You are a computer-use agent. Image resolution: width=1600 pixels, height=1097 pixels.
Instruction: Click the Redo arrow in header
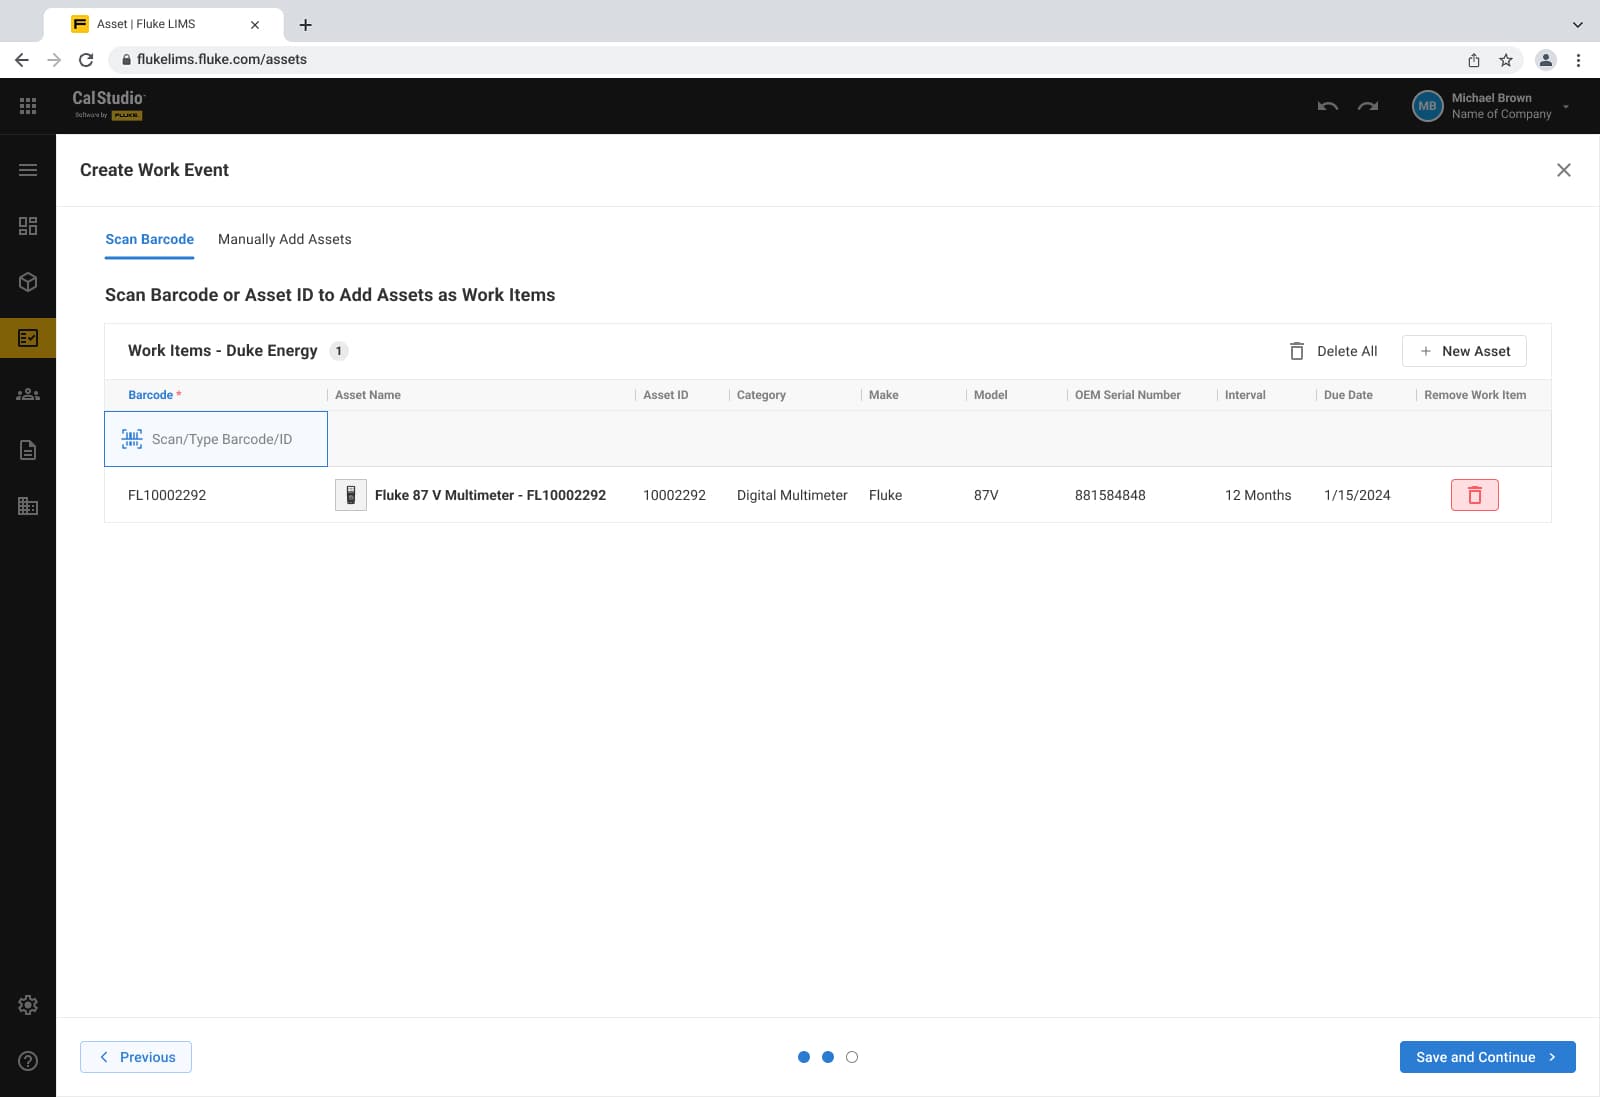(1368, 106)
